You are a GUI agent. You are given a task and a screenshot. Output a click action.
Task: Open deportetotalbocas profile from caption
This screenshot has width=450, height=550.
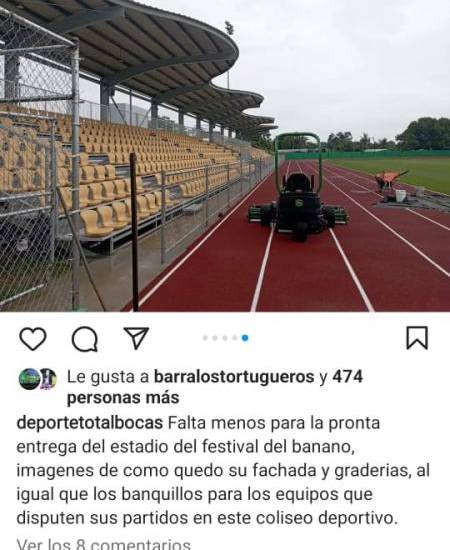pyautogui.click(x=89, y=423)
